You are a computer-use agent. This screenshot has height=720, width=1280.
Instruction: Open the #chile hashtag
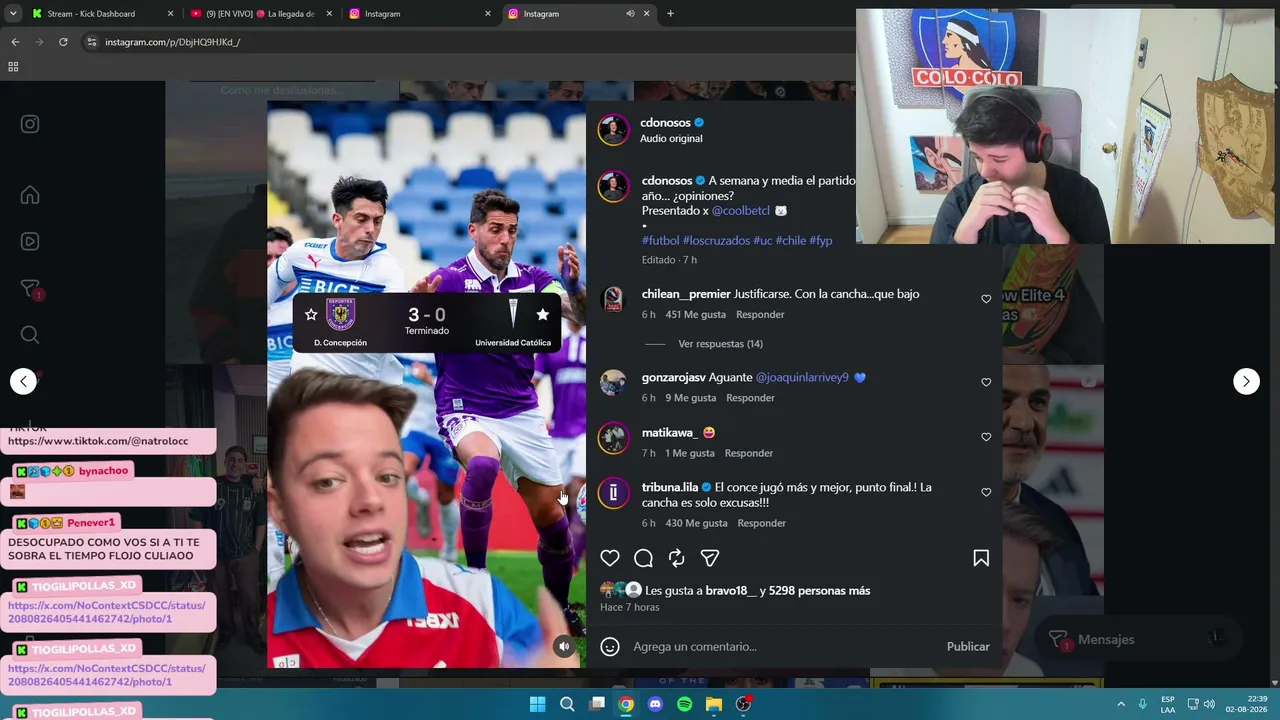coord(791,241)
